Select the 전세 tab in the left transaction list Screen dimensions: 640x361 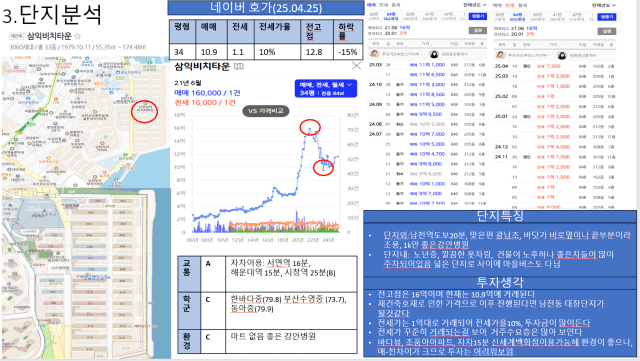[x=384, y=5]
